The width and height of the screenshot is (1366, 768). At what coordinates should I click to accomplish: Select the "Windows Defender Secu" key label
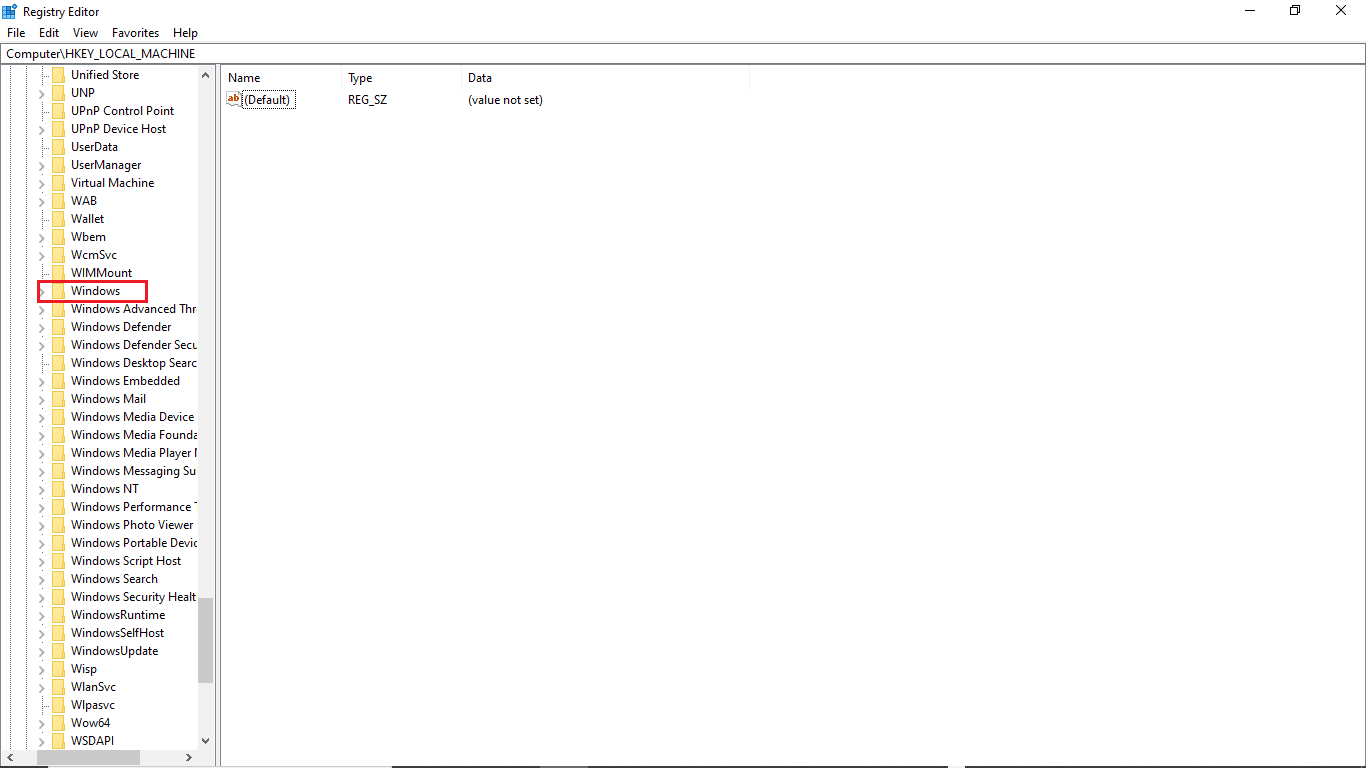(134, 345)
